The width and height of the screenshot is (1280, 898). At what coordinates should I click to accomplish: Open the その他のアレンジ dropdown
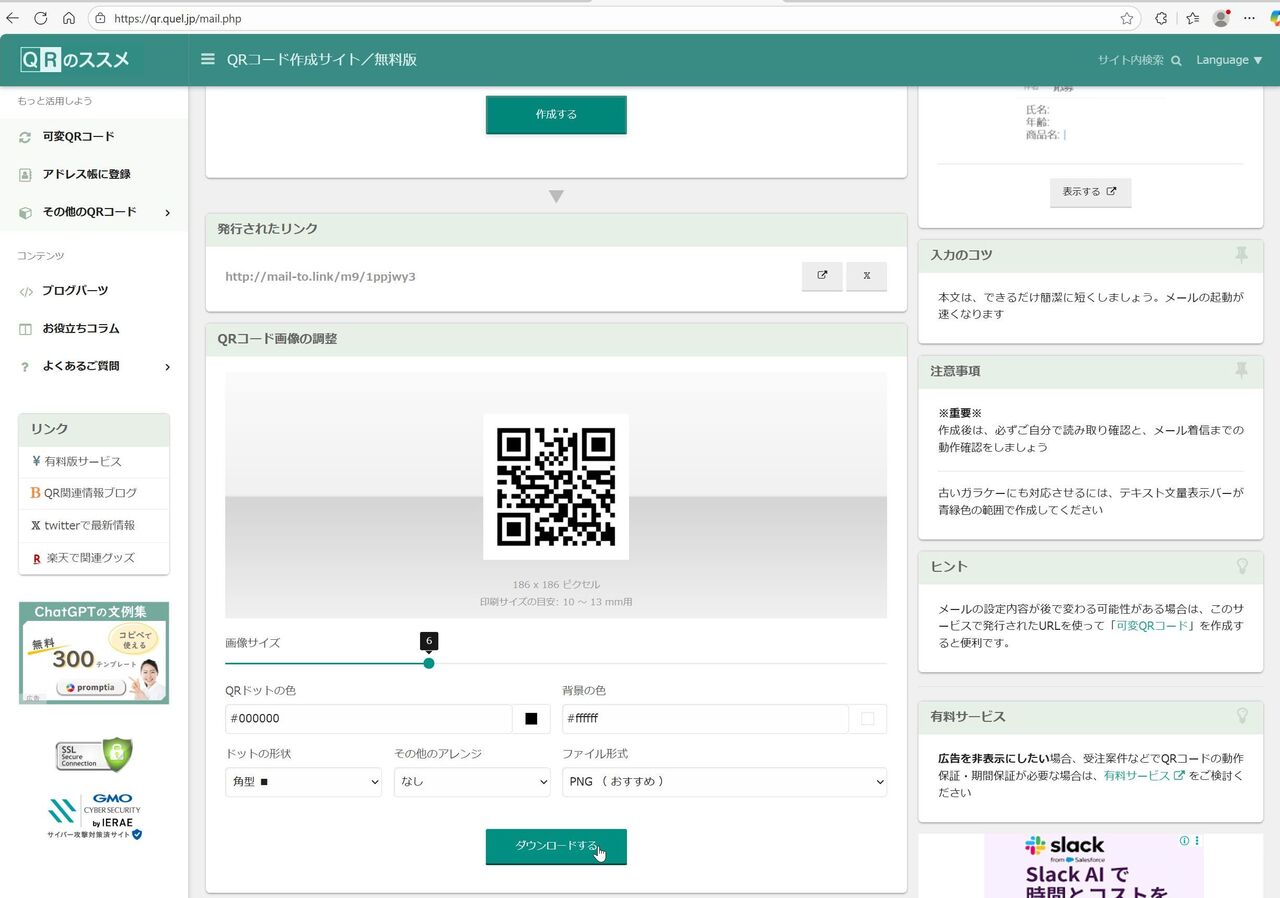pos(472,782)
